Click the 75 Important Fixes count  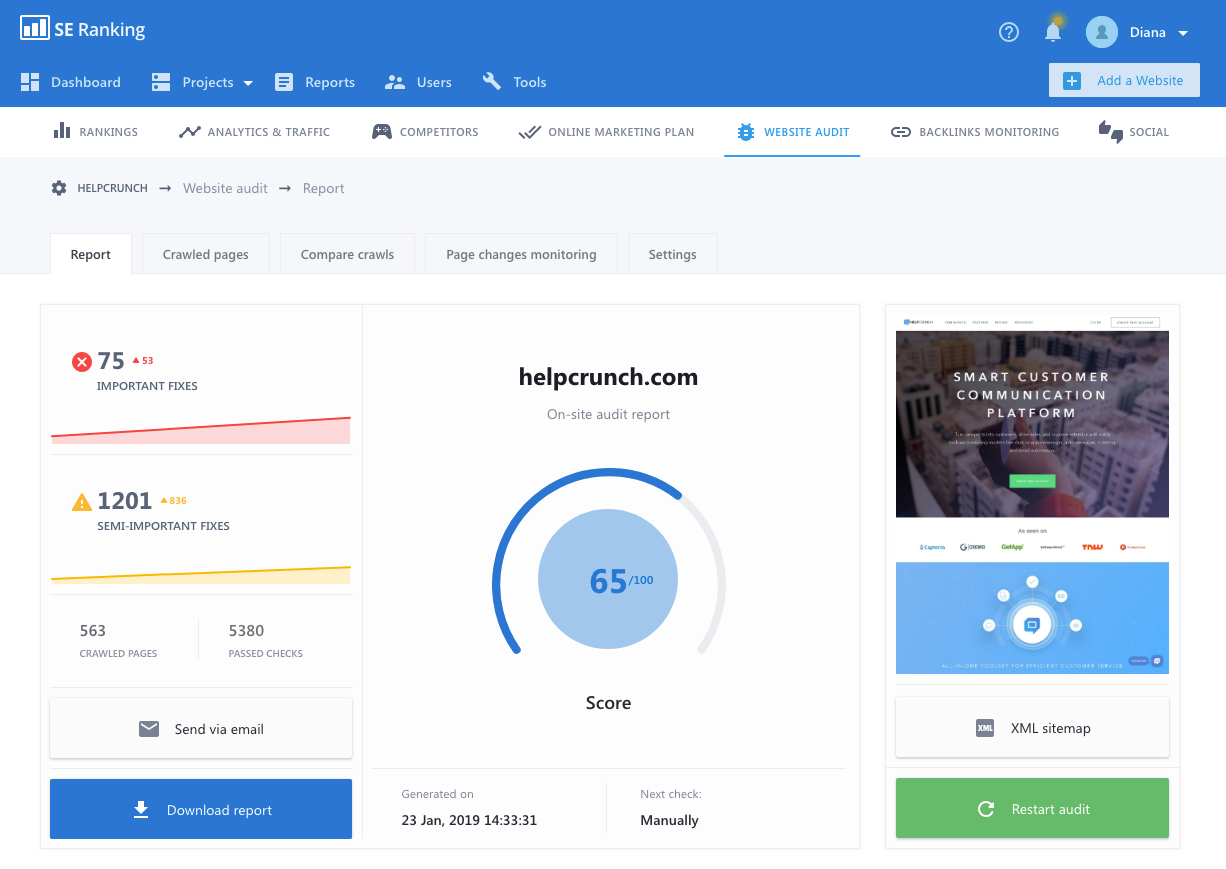click(x=111, y=361)
